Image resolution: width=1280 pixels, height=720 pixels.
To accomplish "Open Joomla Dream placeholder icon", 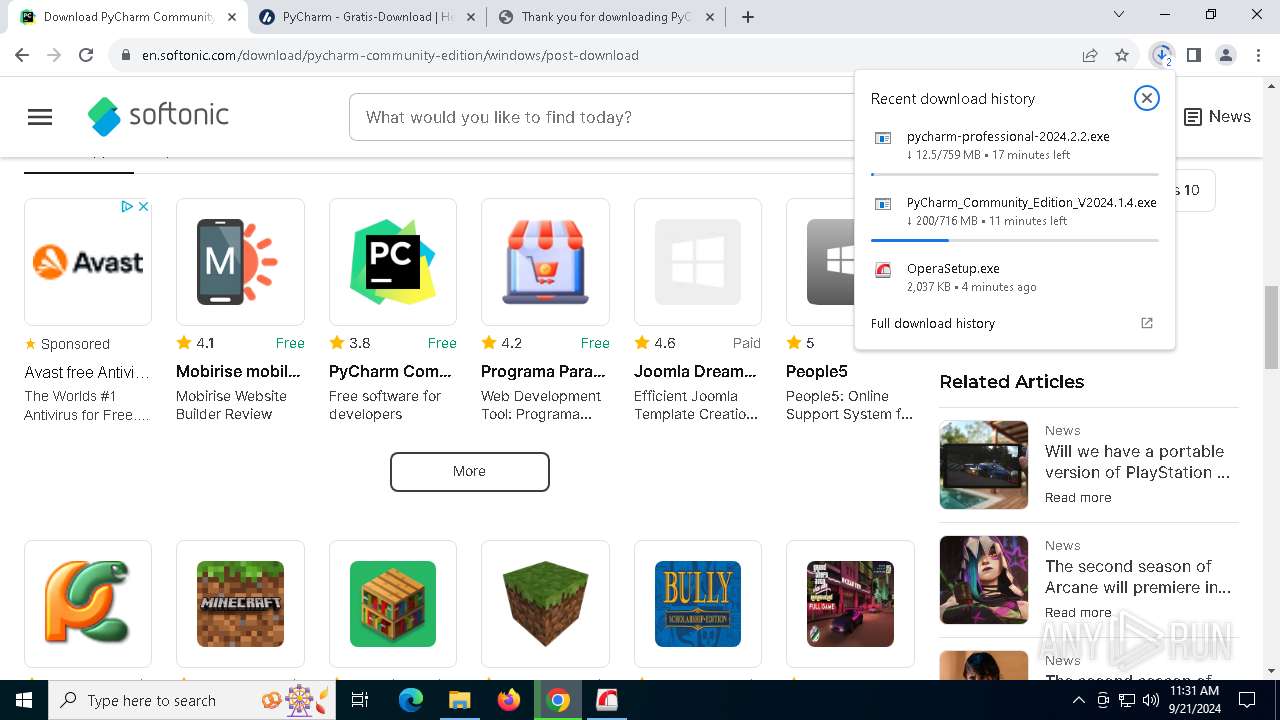I will tap(698, 262).
